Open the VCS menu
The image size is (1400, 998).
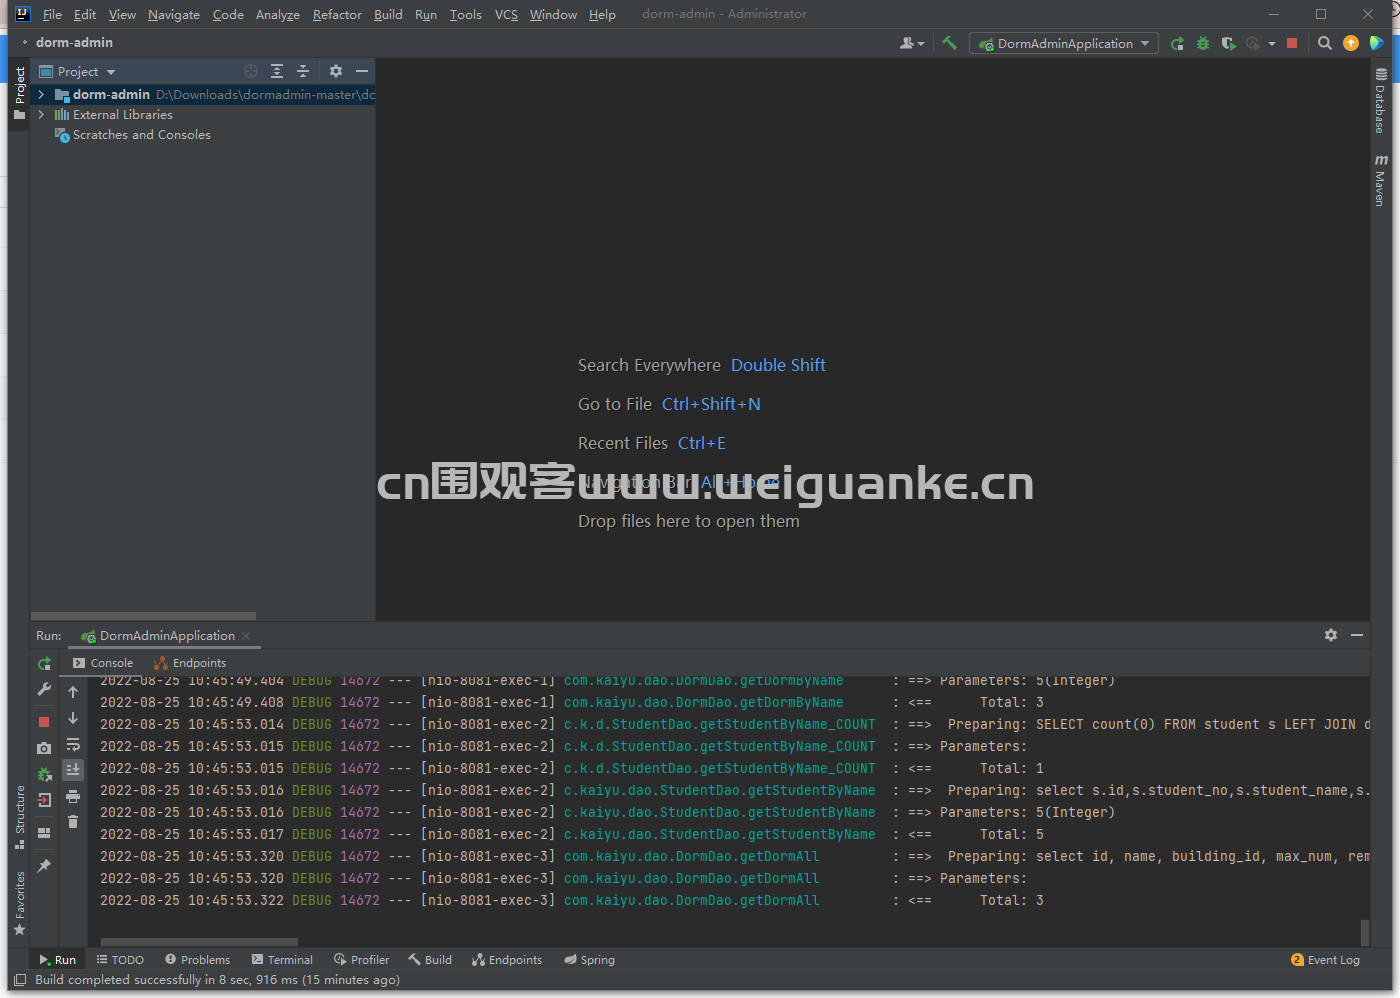[x=506, y=14]
